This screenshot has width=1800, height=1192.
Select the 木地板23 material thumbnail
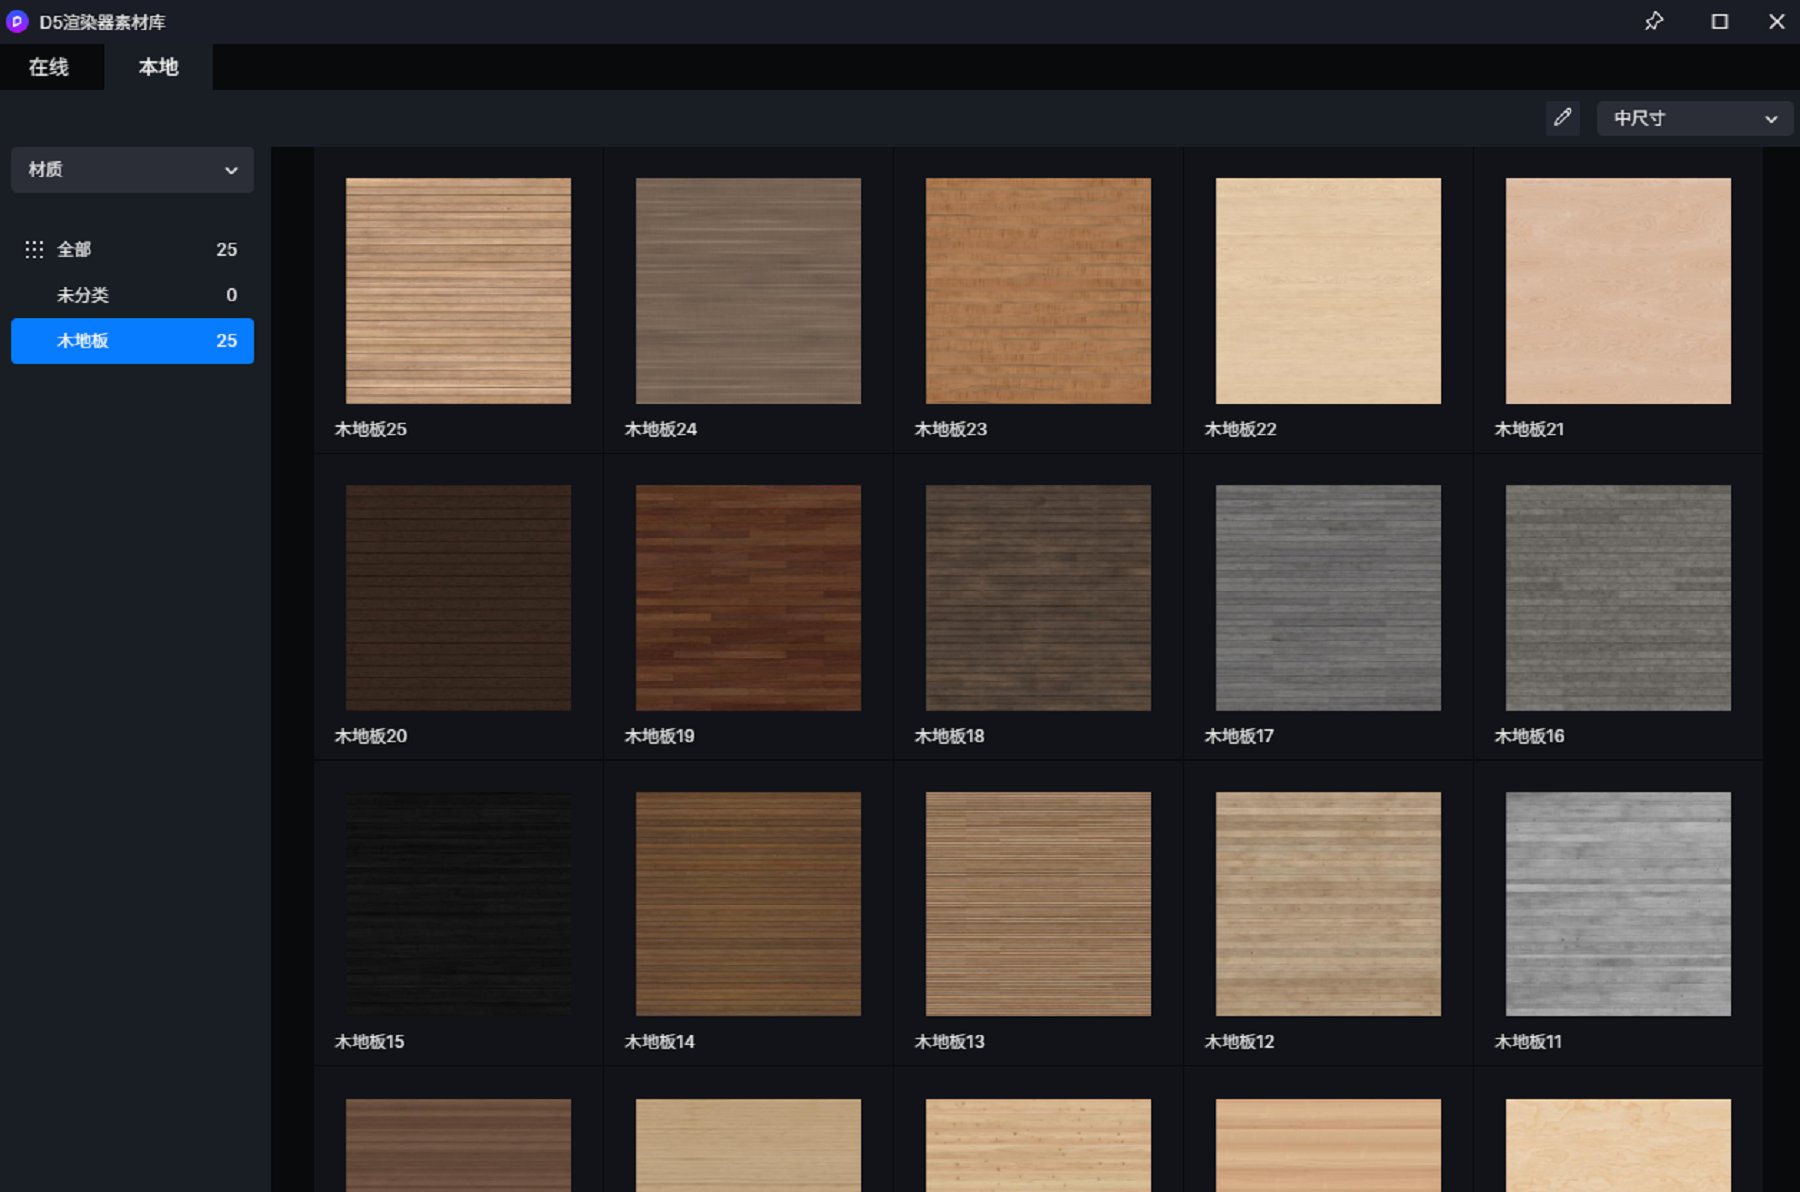point(1038,291)
